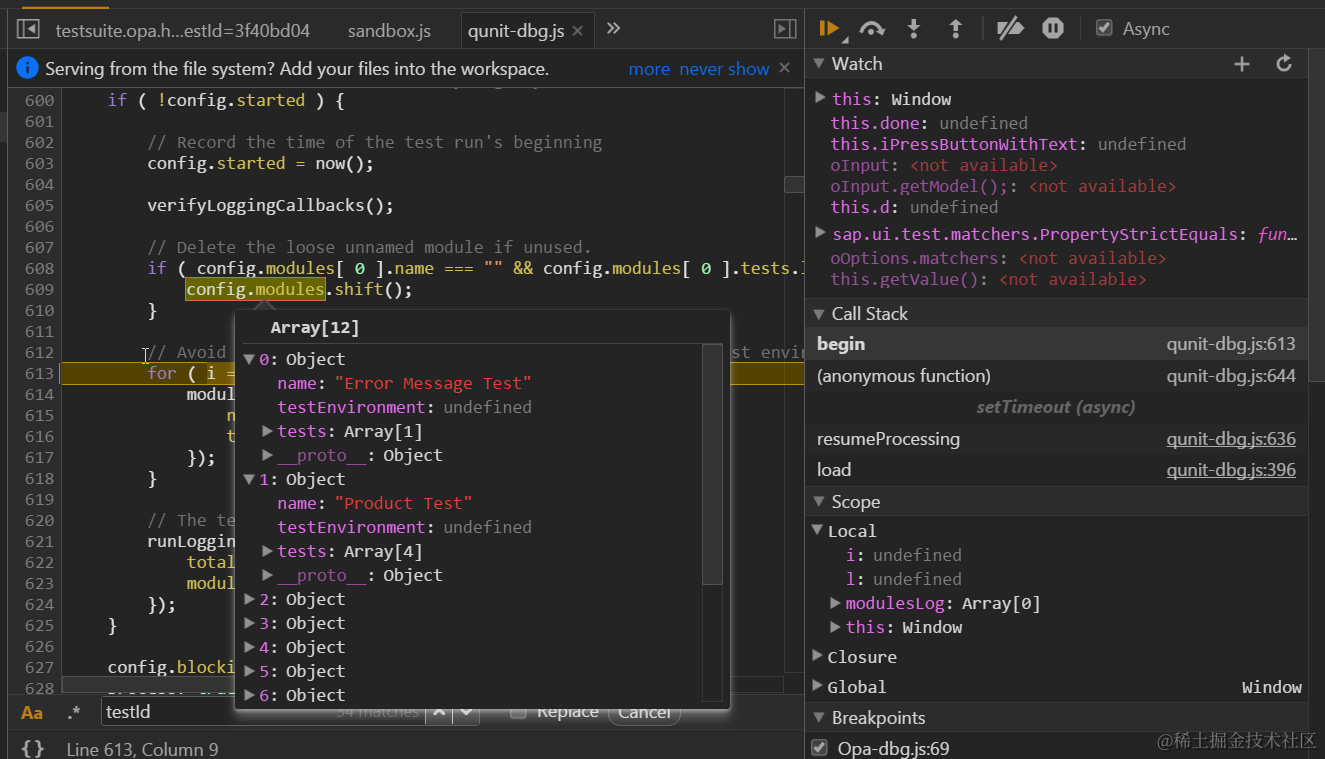Refresh the watch expressions

[1285, 64]
